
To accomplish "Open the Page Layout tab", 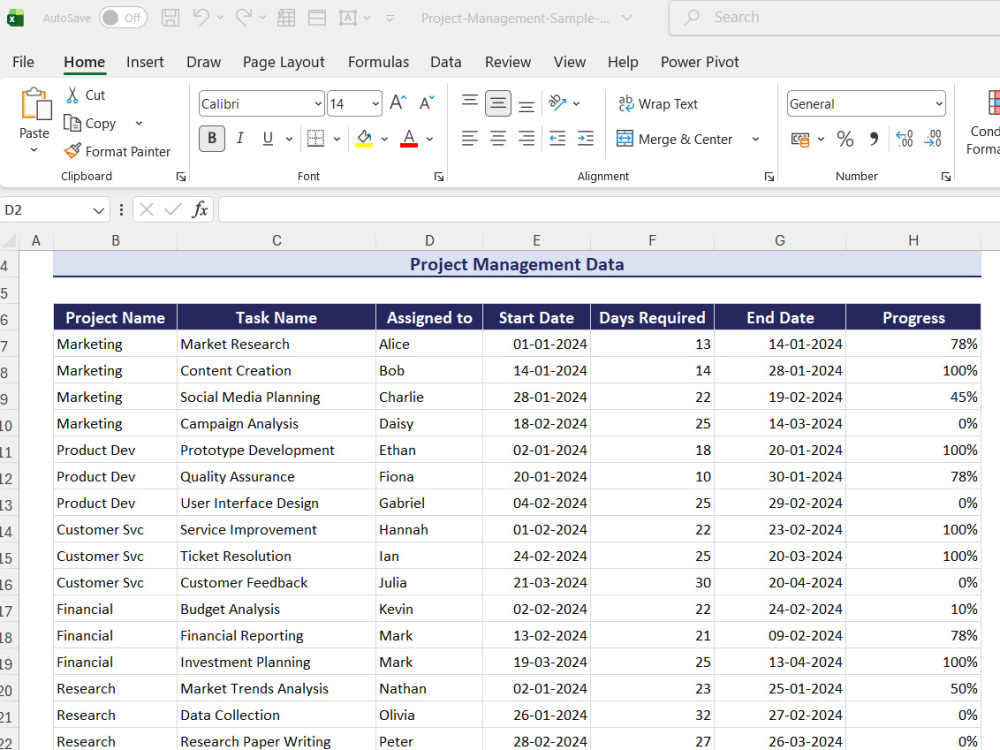I will pos(284,62).
